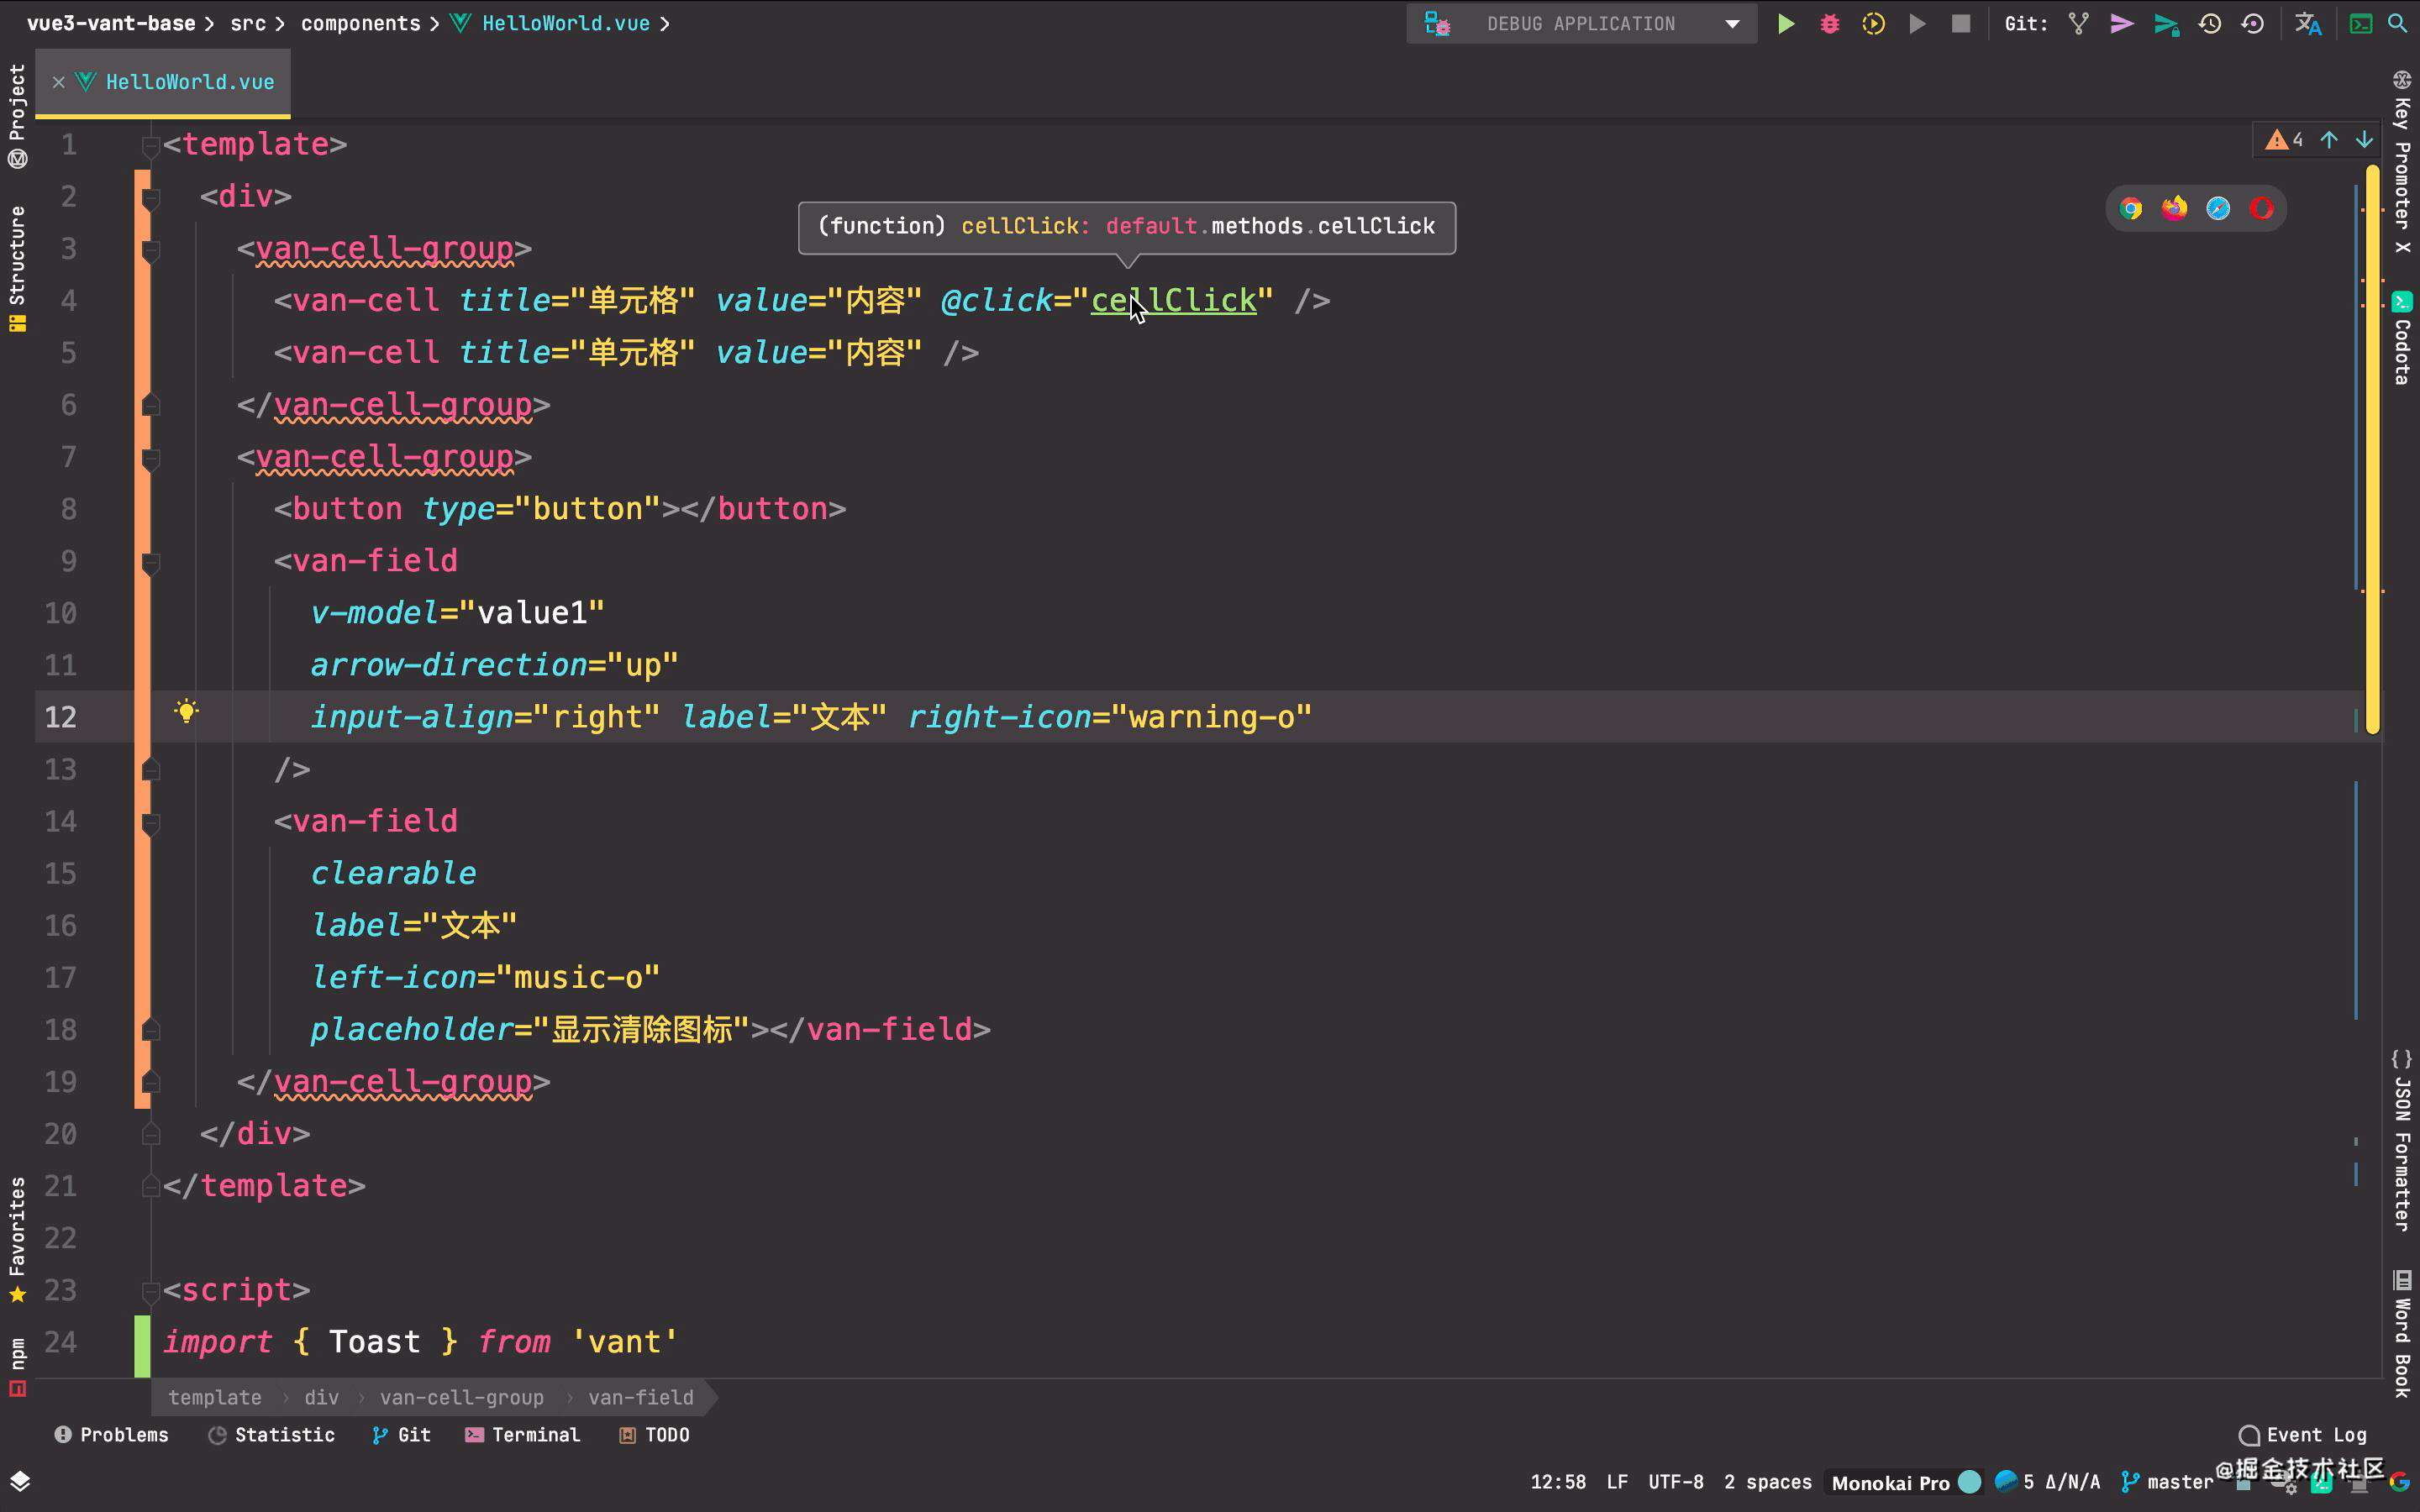This screenshot has width=2420, height=1512.
Task: Click the van-cell-group breadcrumb item
Action: [461, 1397]
